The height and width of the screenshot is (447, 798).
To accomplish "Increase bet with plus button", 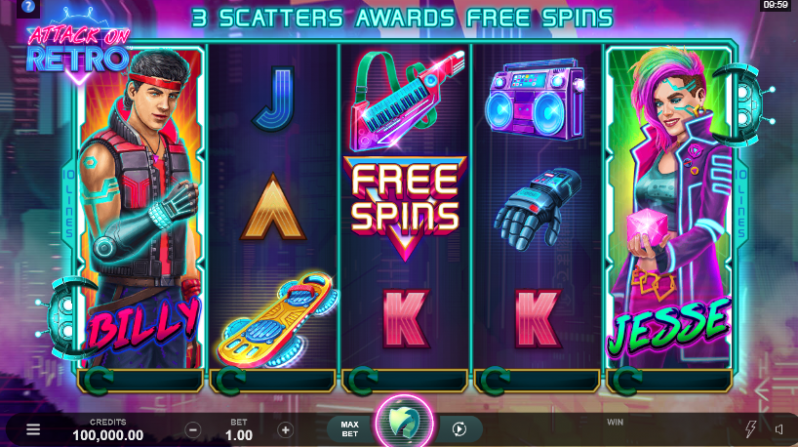I will tap(286, 430).
